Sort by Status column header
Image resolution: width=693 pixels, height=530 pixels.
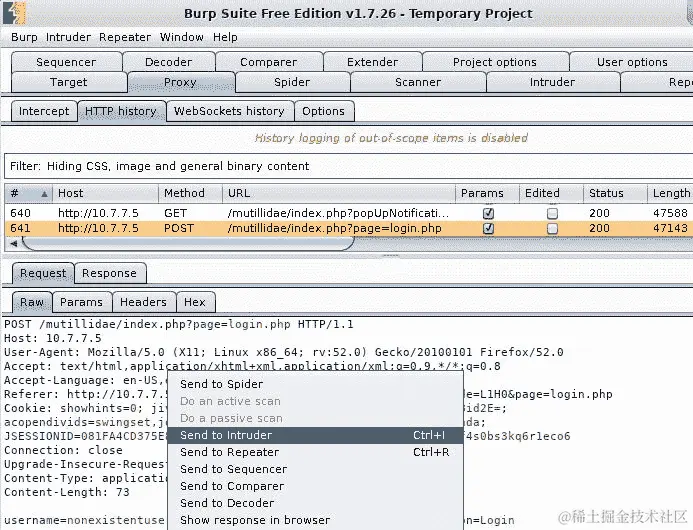[x=615, y=193]
